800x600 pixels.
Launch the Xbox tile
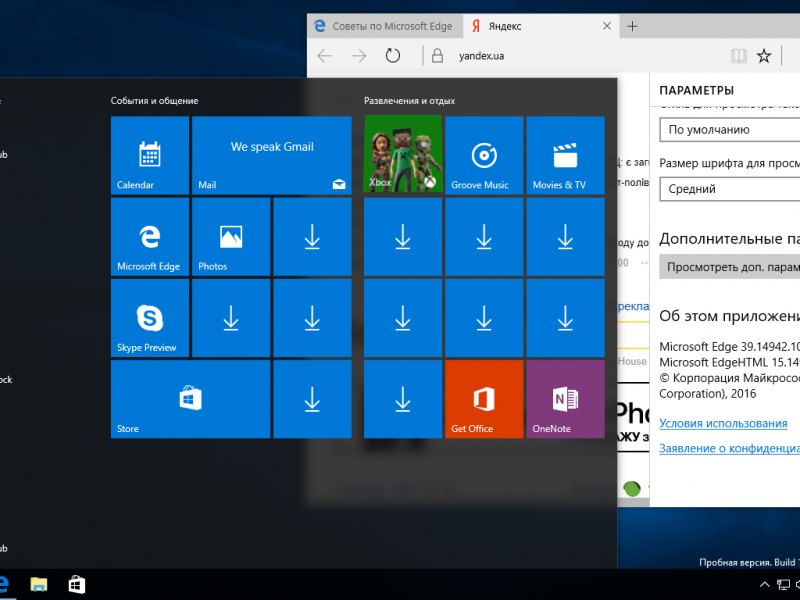coord(403,155)
